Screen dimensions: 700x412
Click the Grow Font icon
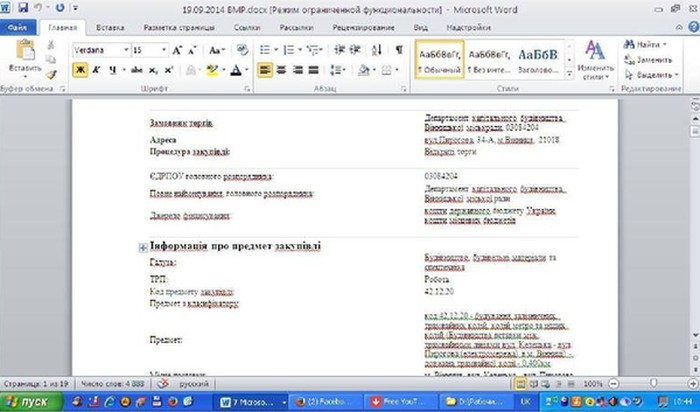(x=177, y=50)
